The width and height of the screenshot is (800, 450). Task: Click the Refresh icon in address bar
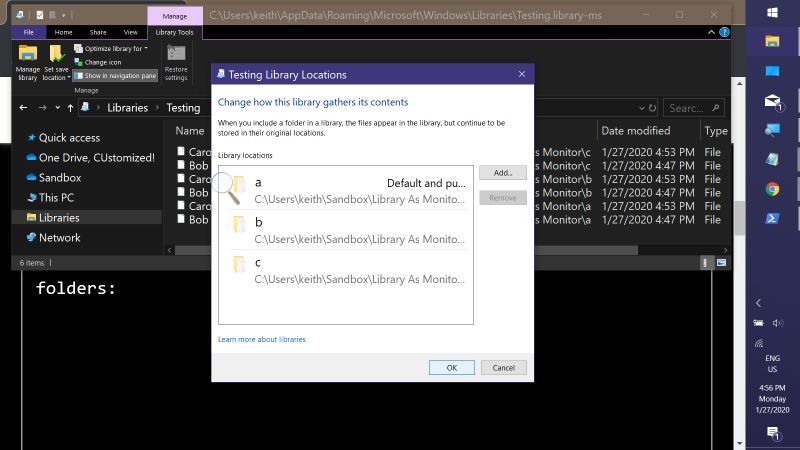(x=652, y=108)
